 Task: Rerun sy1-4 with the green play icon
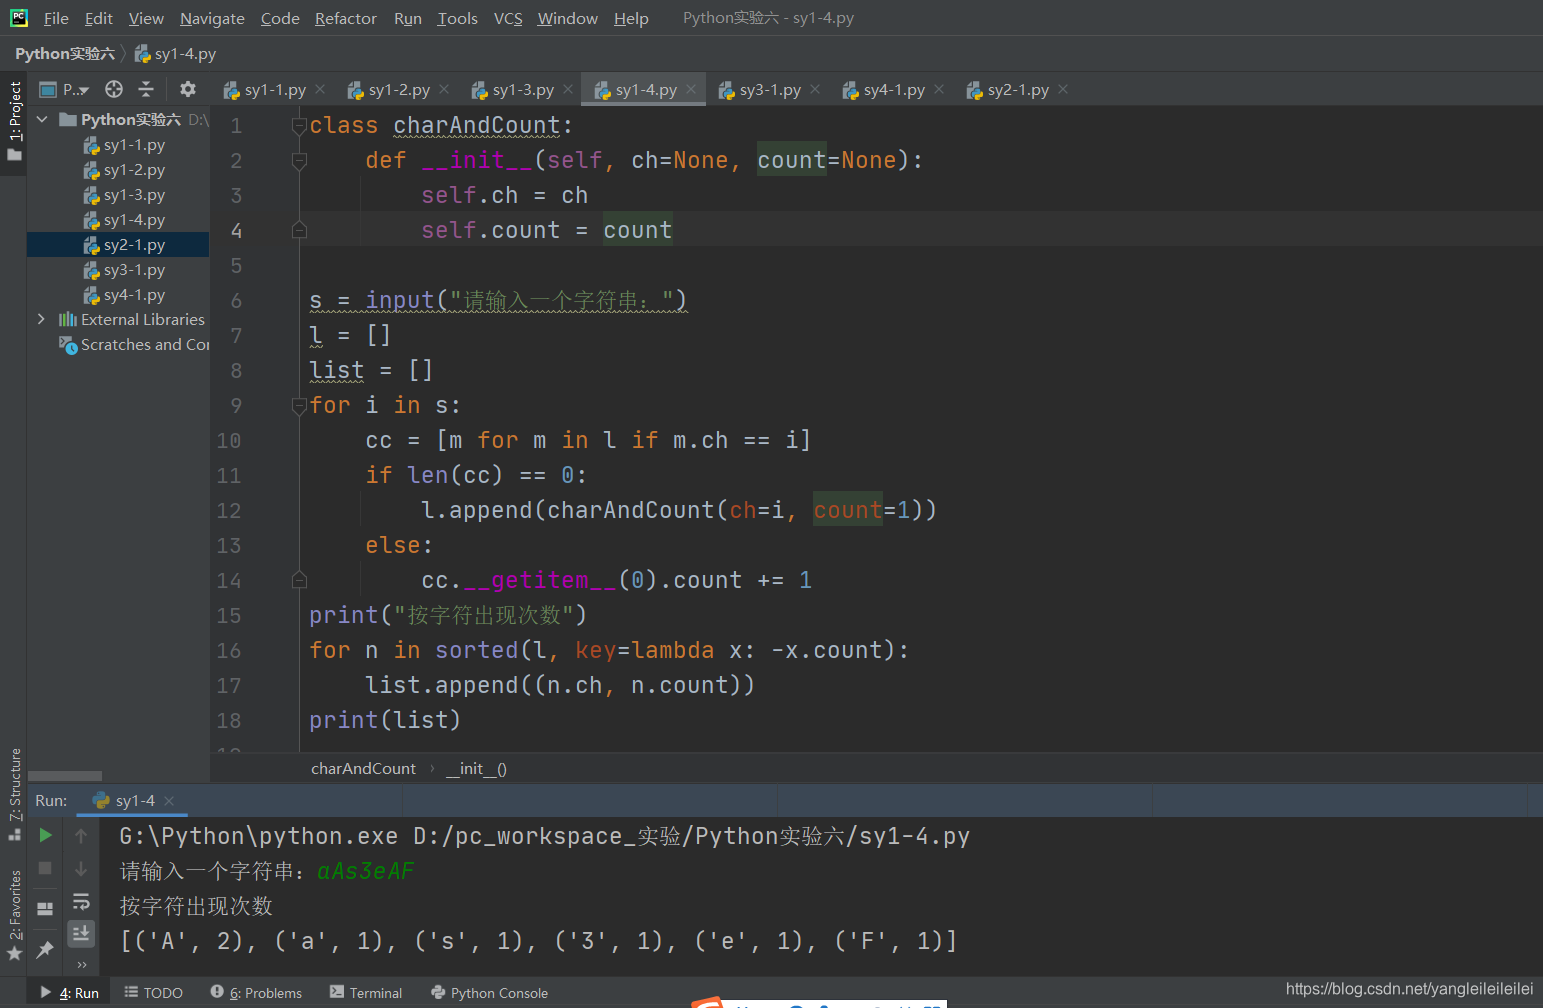[45, 835]
